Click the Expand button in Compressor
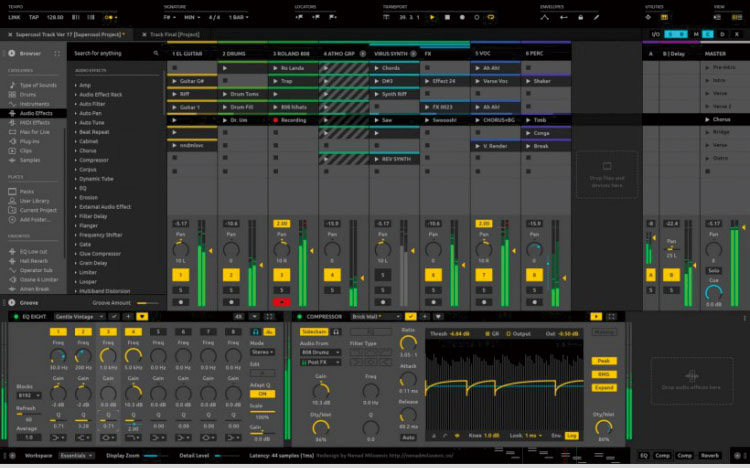 point(604,386)
